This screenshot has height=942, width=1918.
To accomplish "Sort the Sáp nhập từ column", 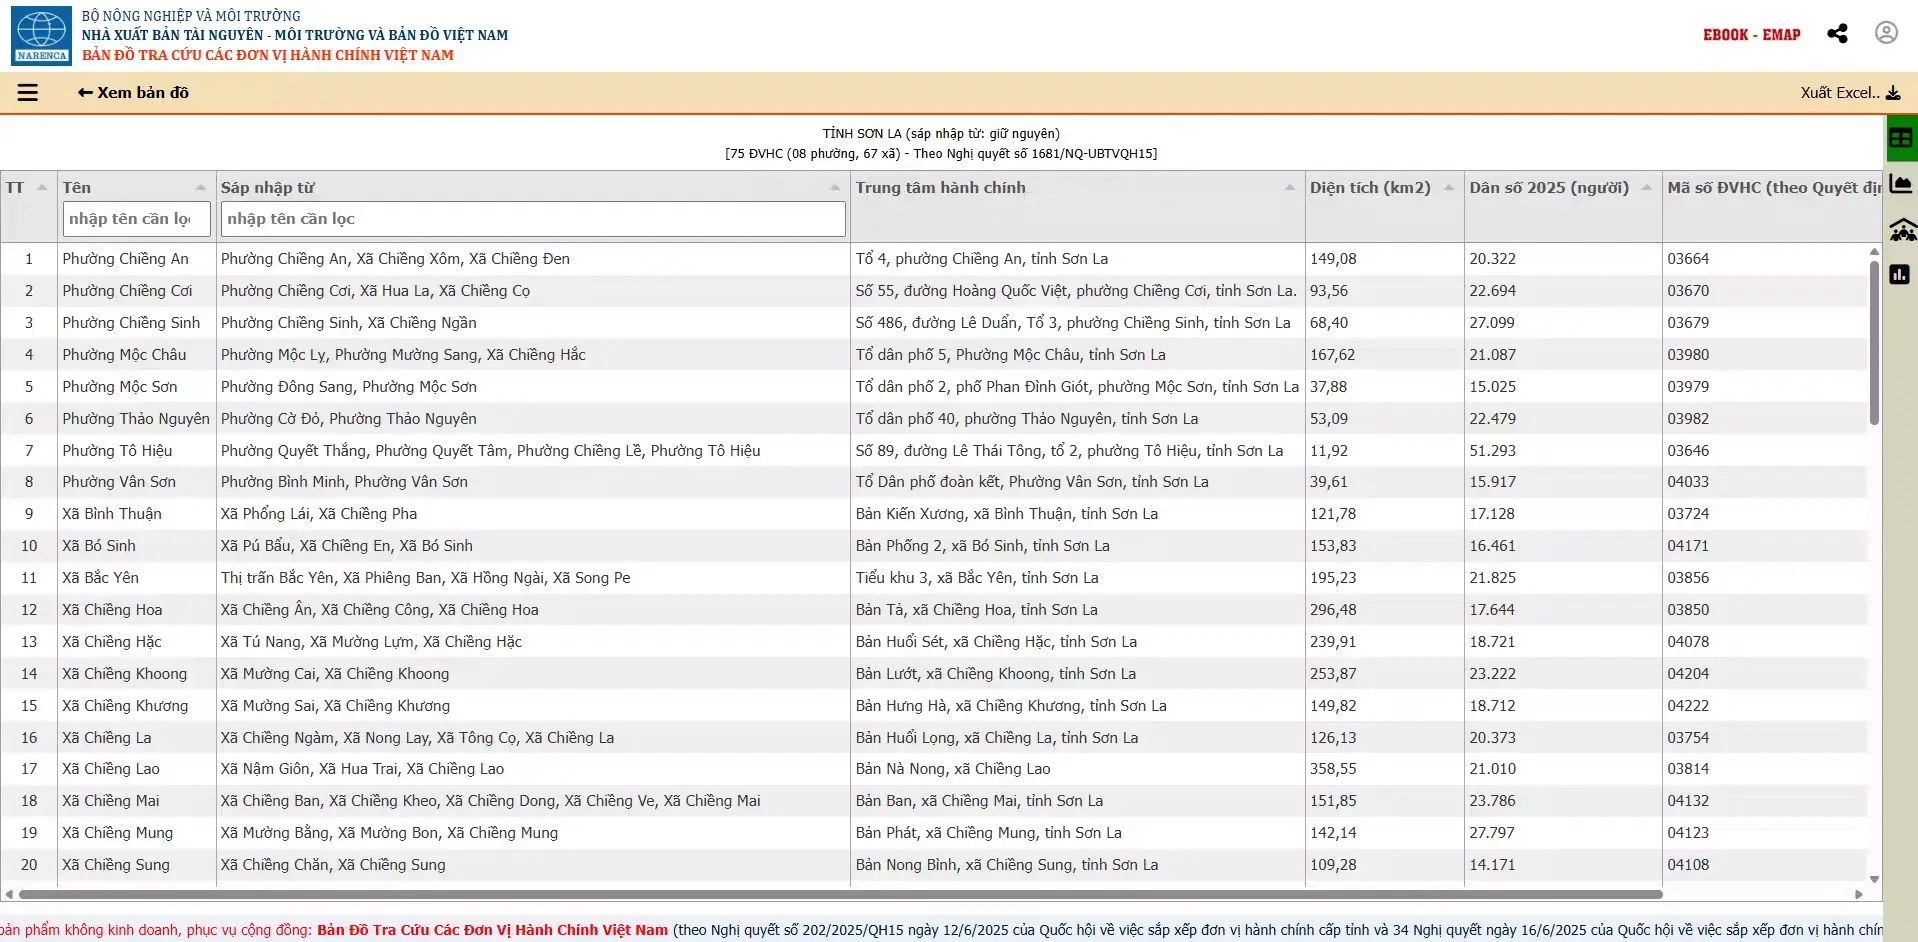I will coord(835,188).
